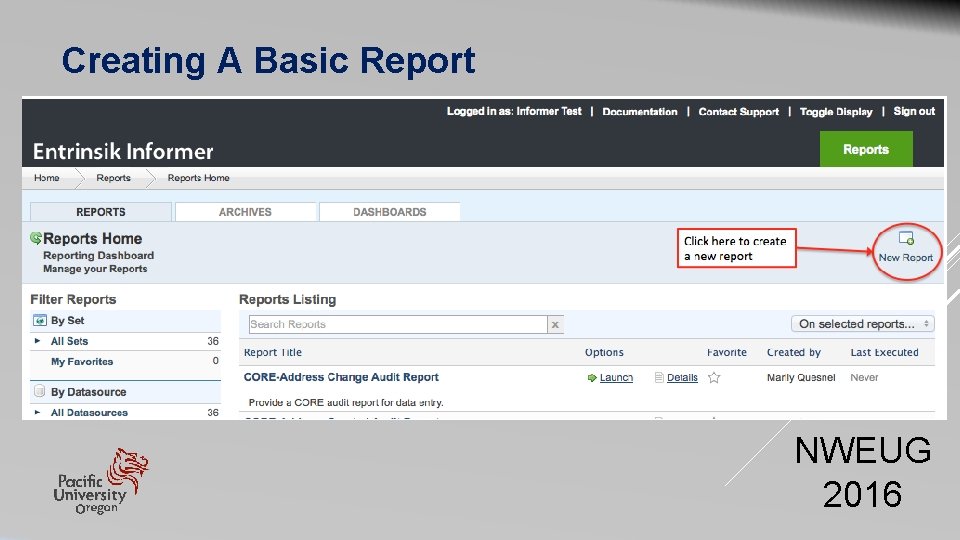Image resolution: width=960 pixels, height=540 pixels.
Task: Click the Launch link
Action: coord(616,378)
